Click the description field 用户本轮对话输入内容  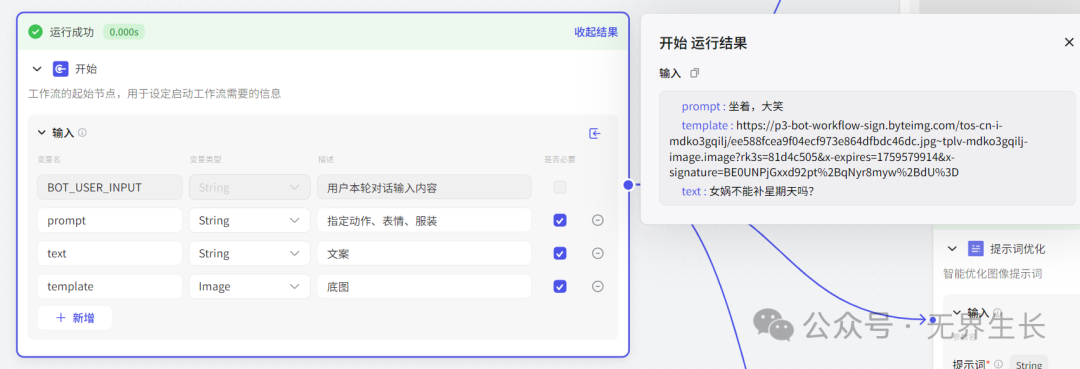tap(424, 187)
